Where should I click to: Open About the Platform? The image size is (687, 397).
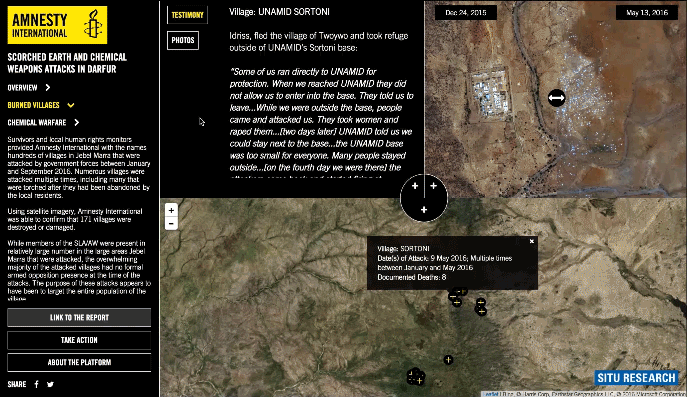point(79,362)
